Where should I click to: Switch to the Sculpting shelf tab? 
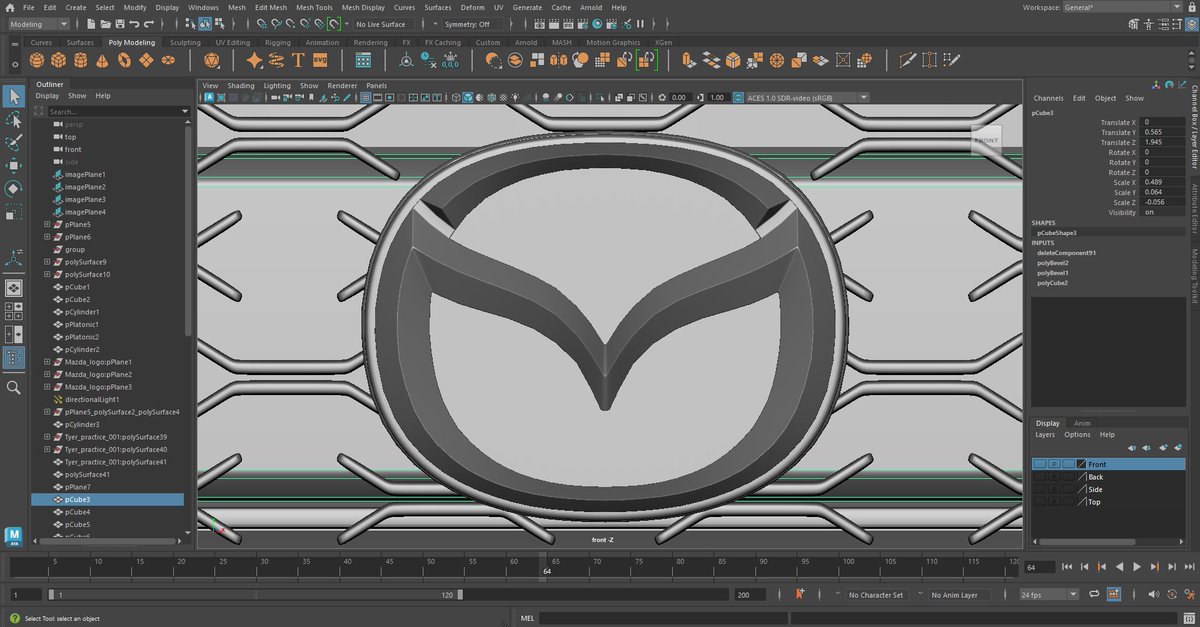185,42
